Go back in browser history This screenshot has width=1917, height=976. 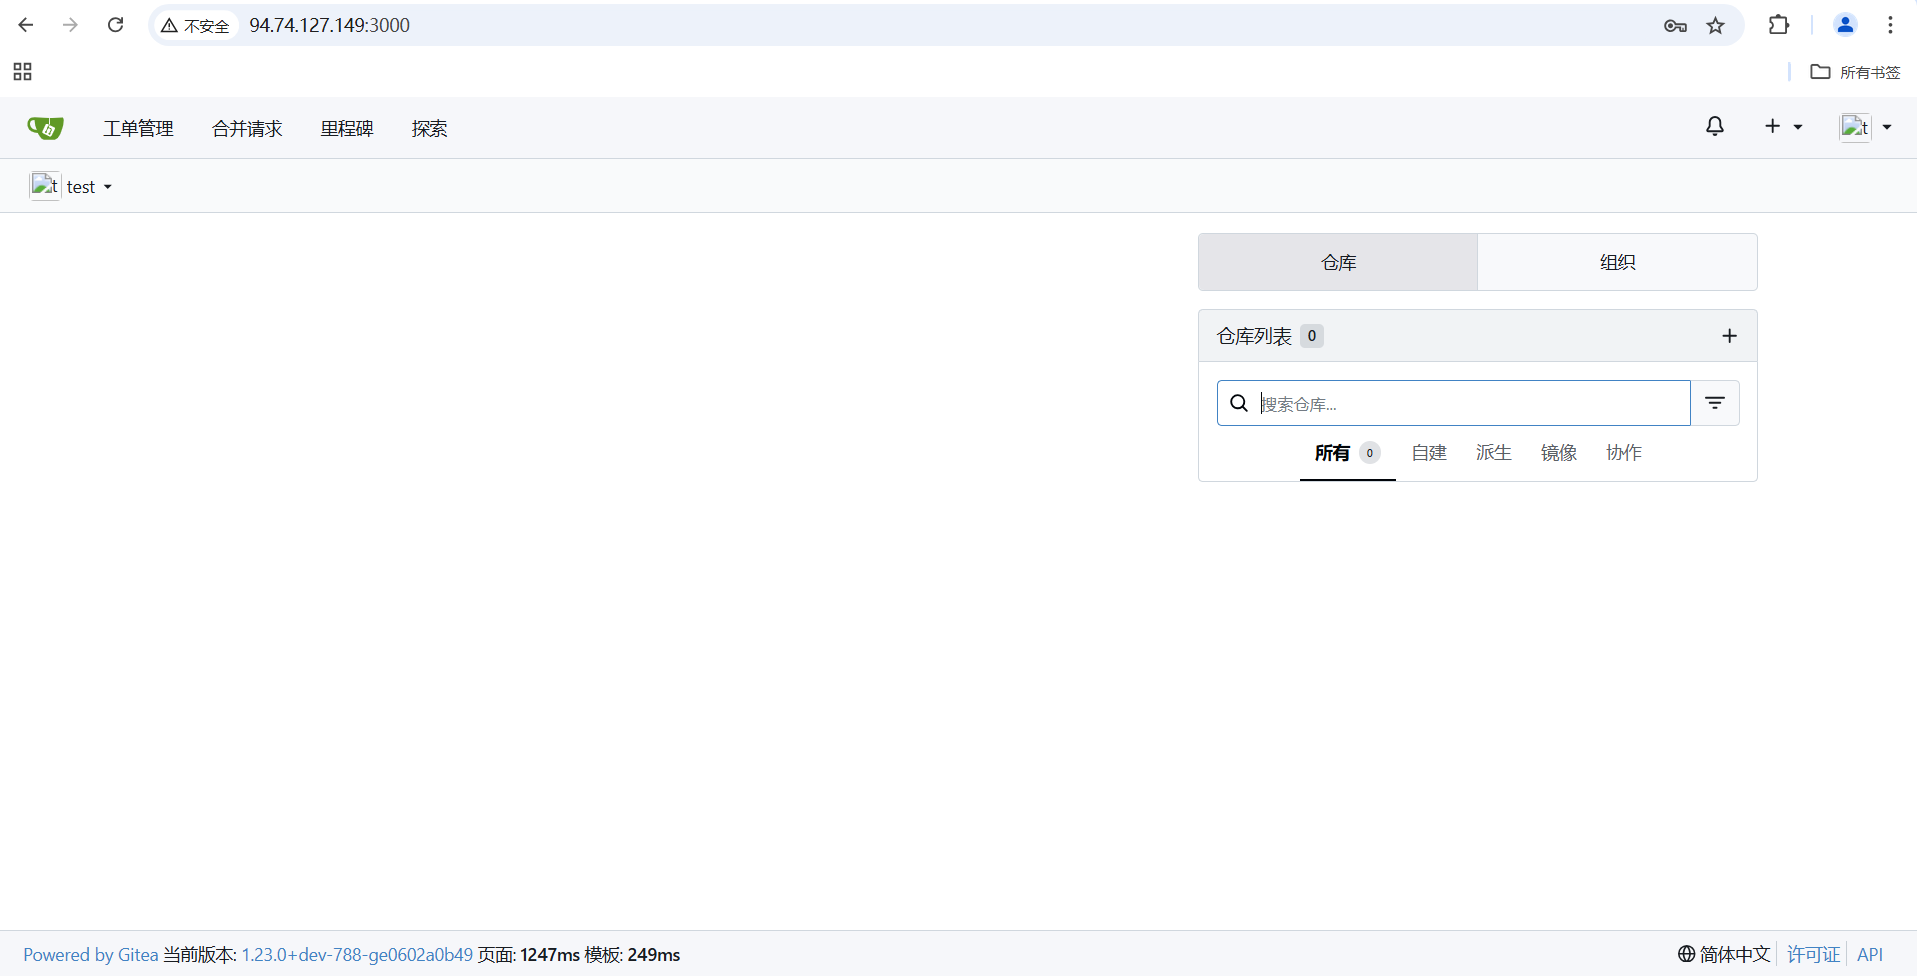click(x=26, y=25)
